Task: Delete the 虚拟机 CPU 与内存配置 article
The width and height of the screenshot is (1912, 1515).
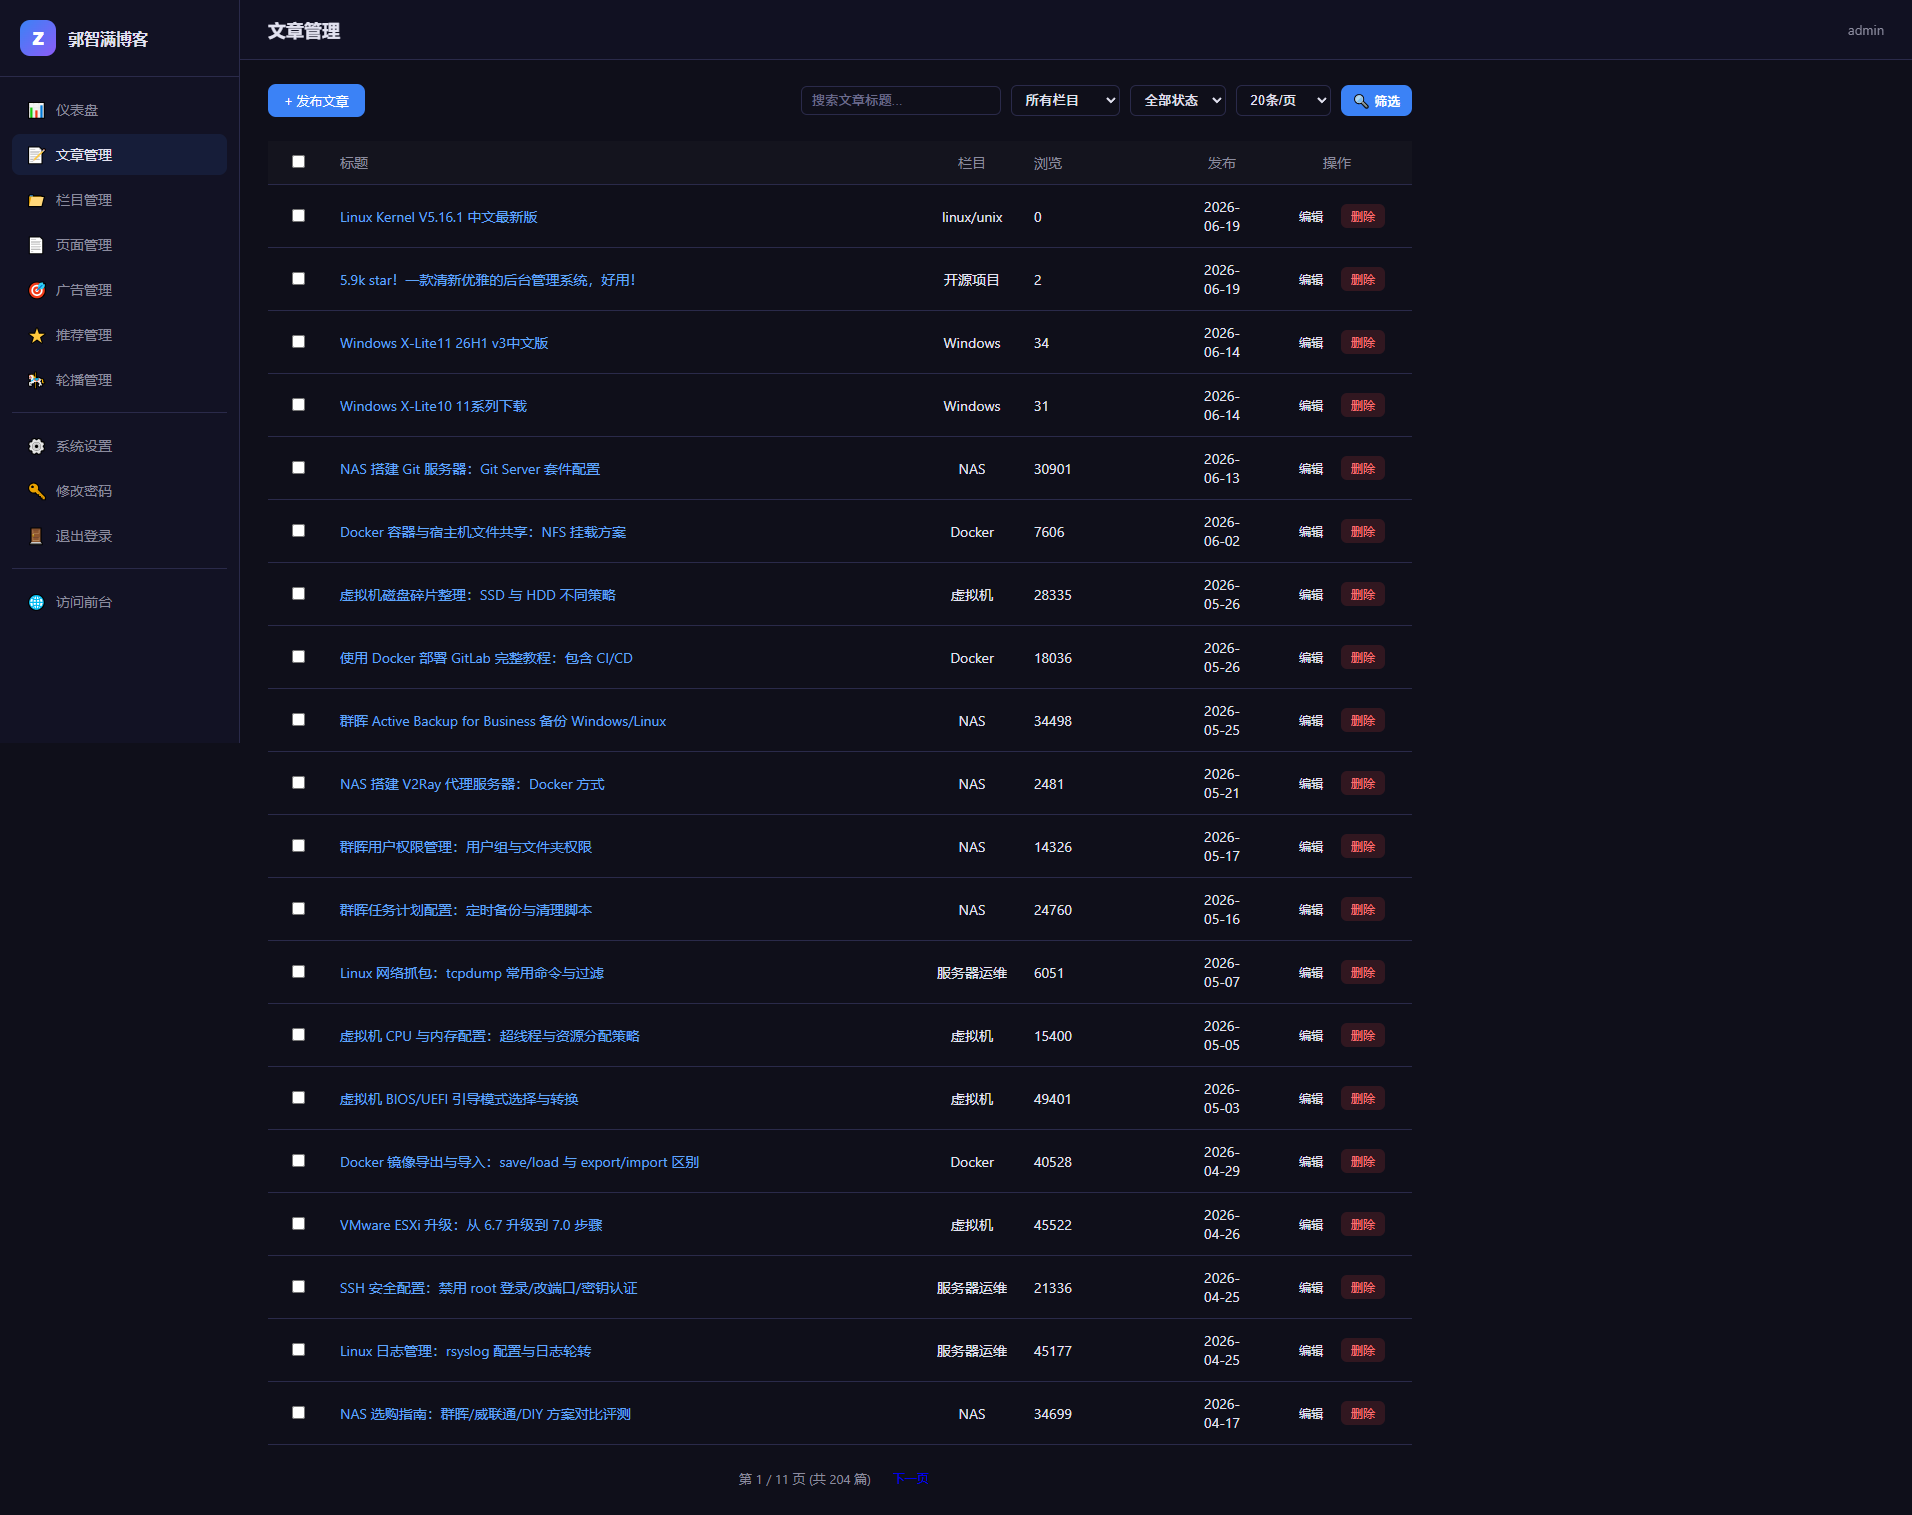Action: [1362, 1036]
